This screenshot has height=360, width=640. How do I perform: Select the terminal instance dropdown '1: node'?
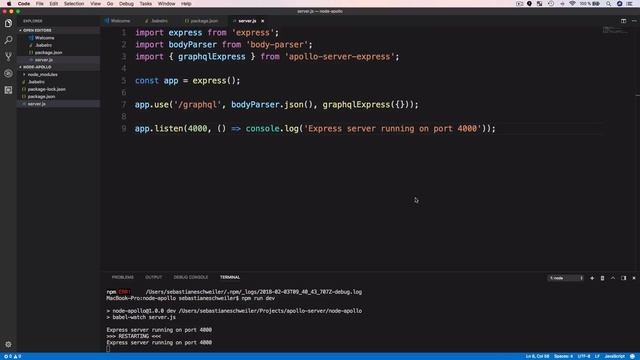coord(565,278)
